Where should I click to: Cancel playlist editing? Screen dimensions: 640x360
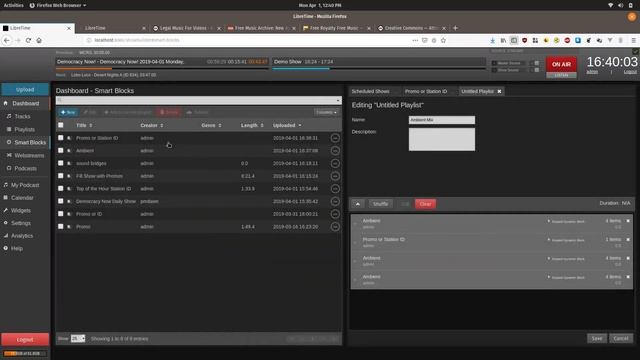click(620, 338)
